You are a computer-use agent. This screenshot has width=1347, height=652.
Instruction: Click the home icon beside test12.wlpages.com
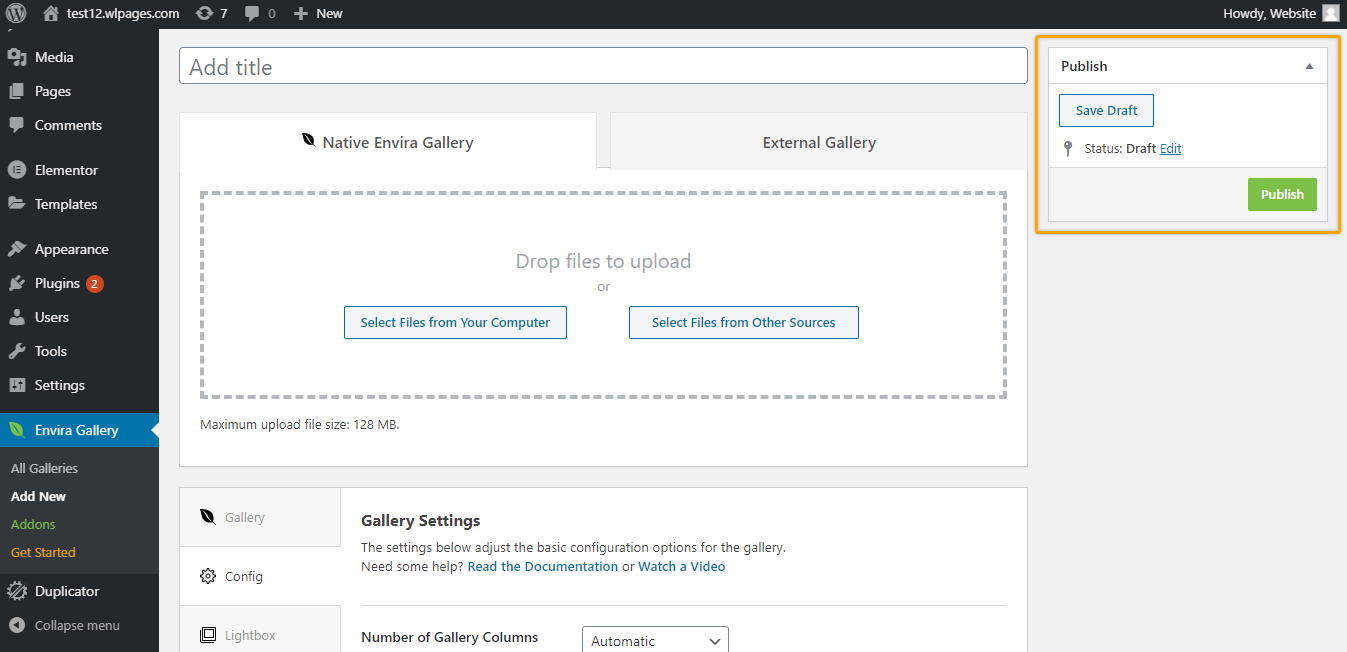click(x=51, y=13)
